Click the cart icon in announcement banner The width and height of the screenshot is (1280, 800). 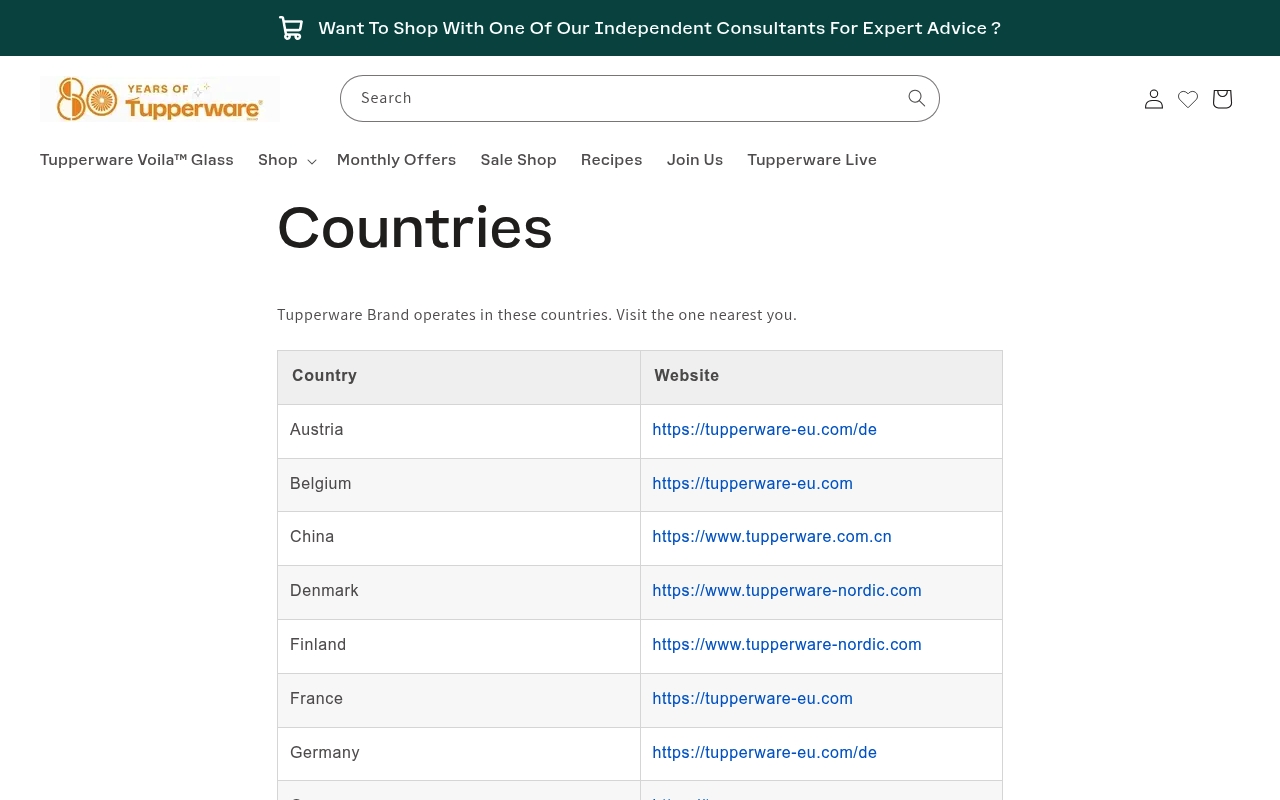[x=291, y=28]
